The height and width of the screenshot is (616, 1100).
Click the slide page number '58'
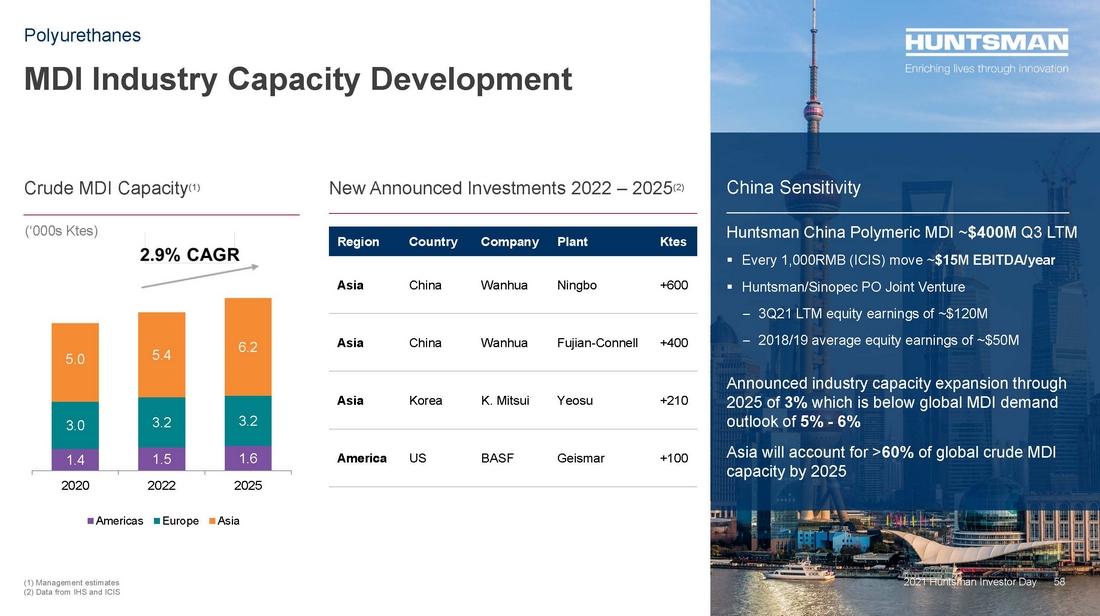[x=1059, y=582]
